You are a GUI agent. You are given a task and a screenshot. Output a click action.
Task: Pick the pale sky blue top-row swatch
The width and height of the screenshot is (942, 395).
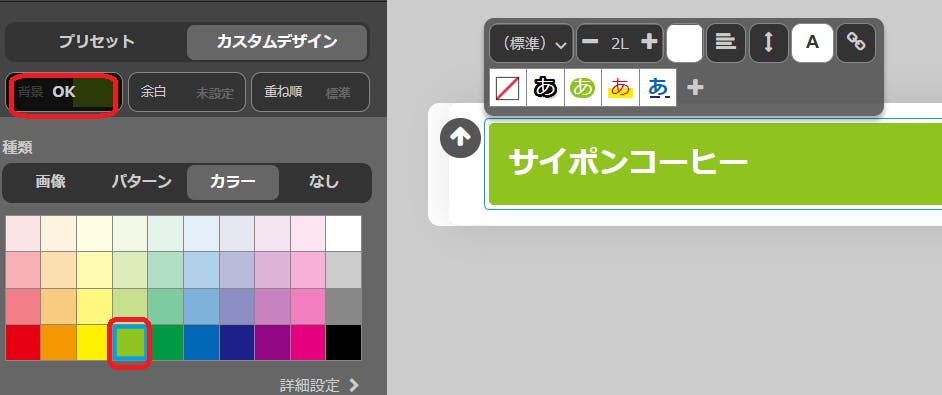pos(201,233)
